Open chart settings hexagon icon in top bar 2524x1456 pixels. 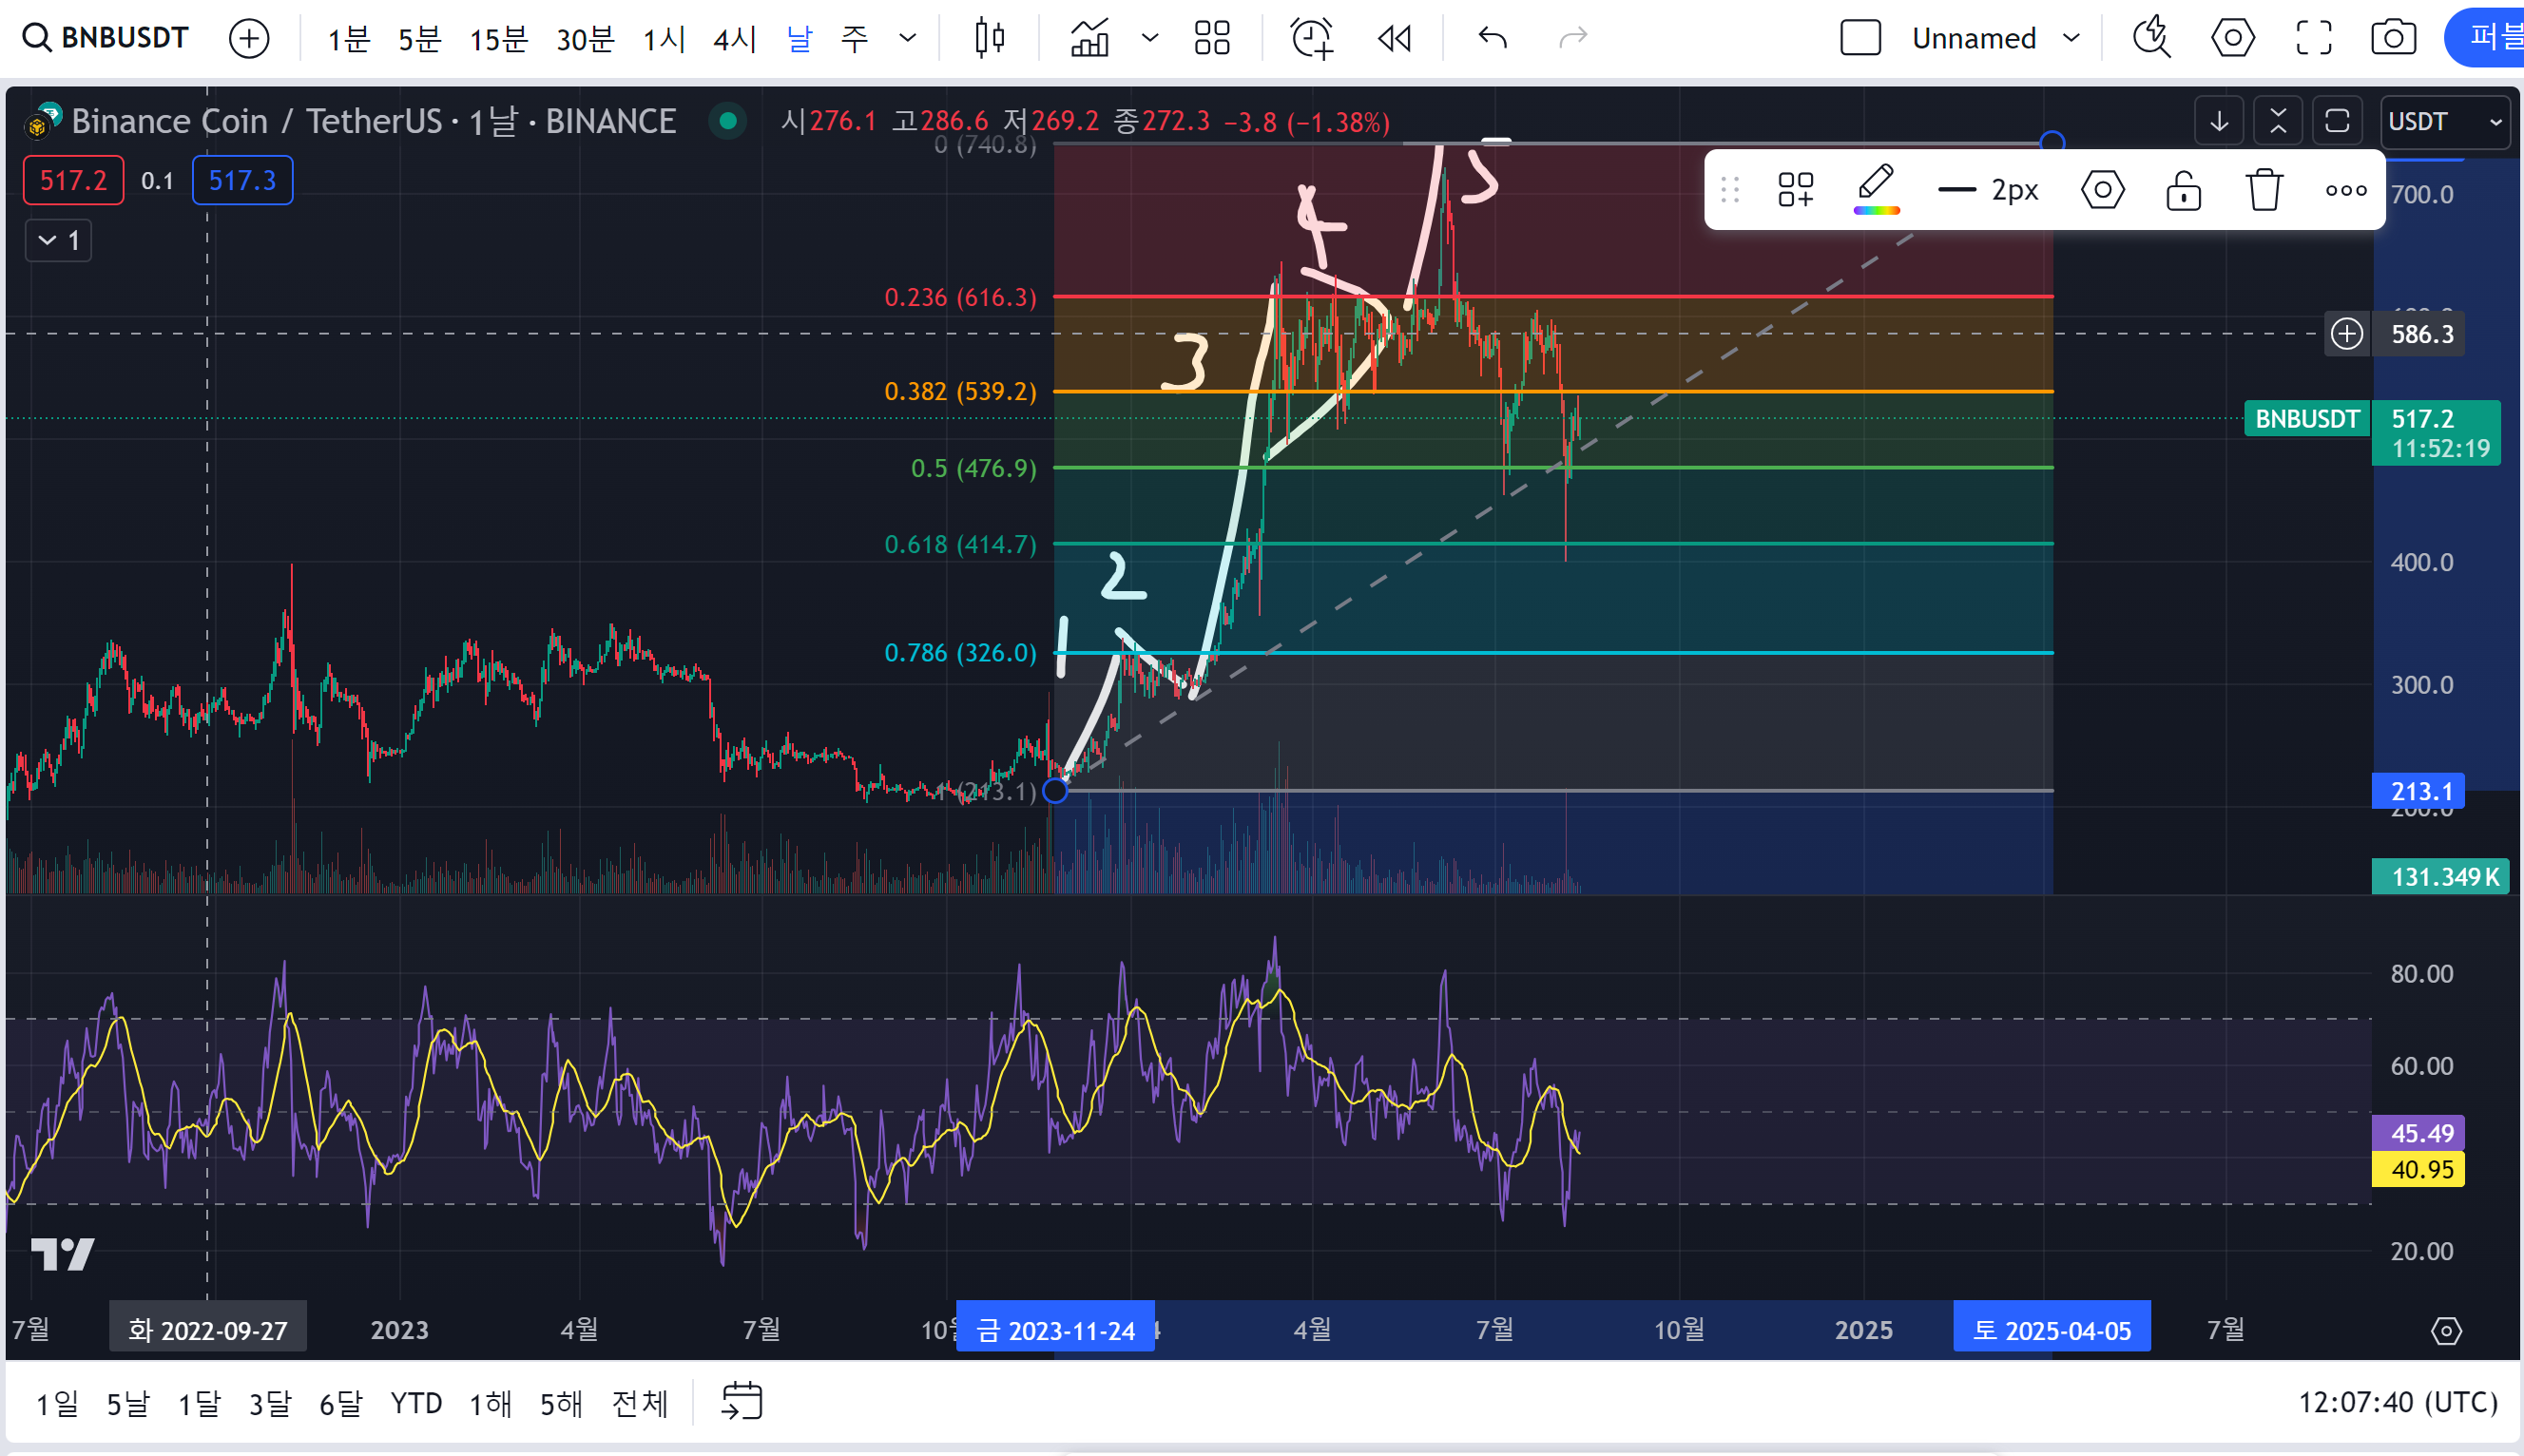tap(2233, 38)
